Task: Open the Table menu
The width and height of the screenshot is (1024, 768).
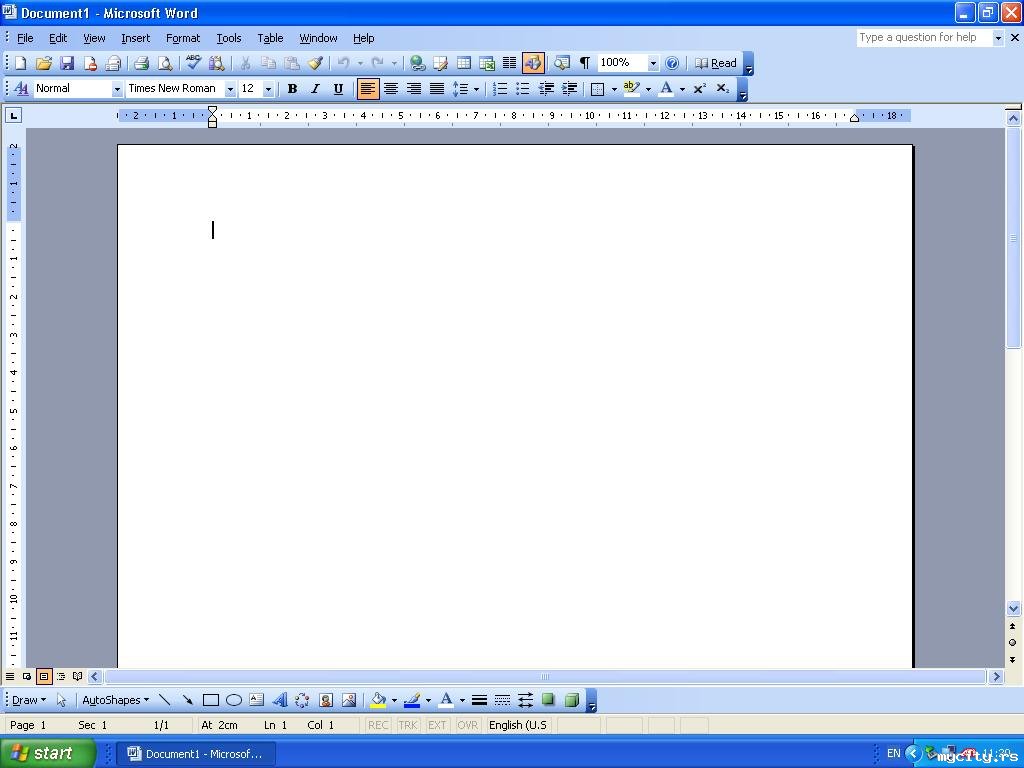Action: click(270, 38)
